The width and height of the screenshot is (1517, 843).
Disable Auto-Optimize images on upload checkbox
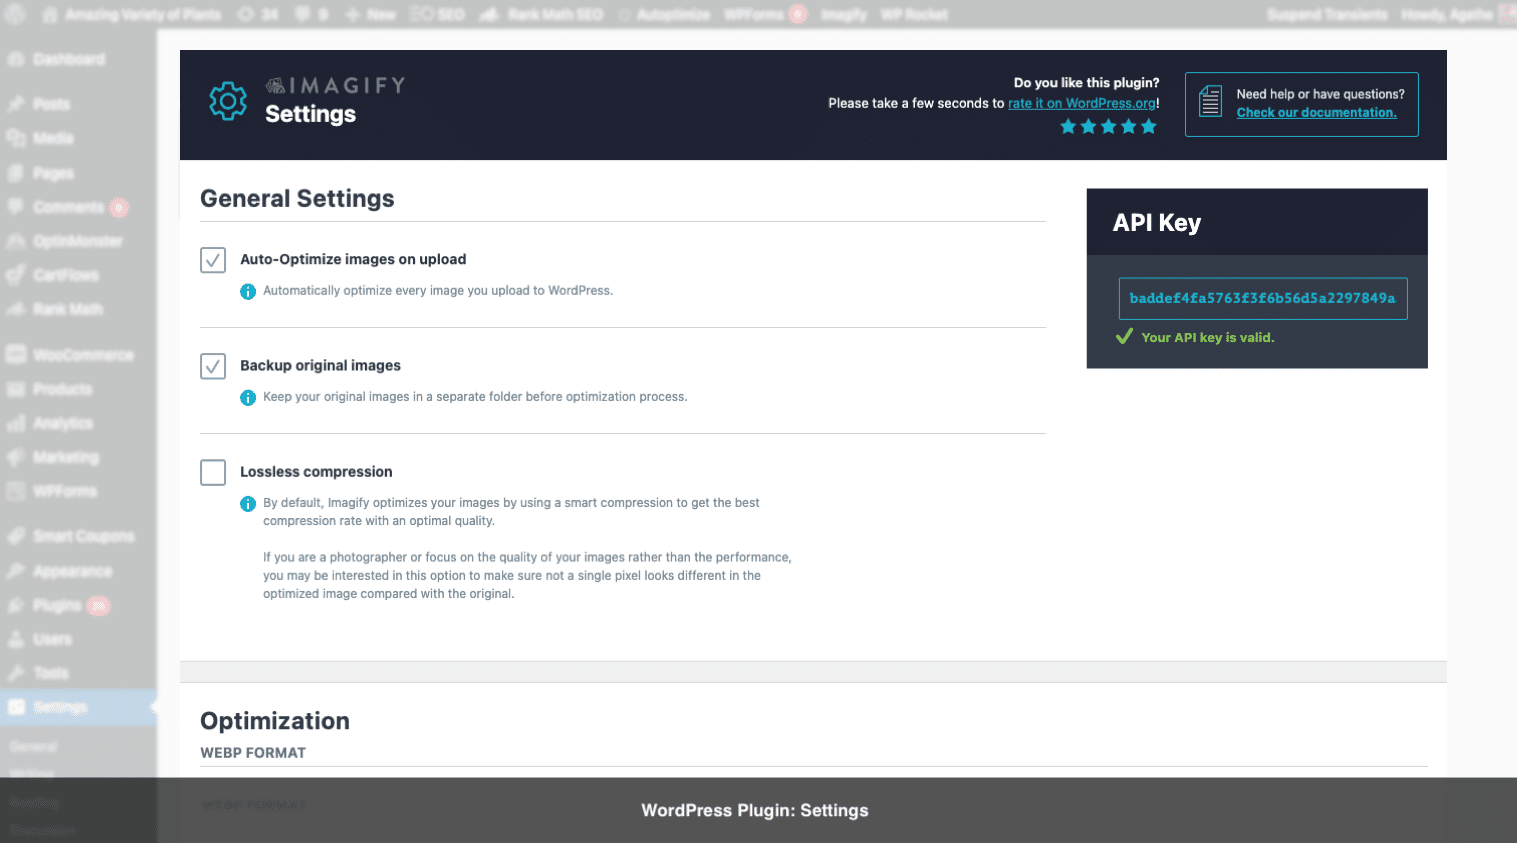(213, 260)
